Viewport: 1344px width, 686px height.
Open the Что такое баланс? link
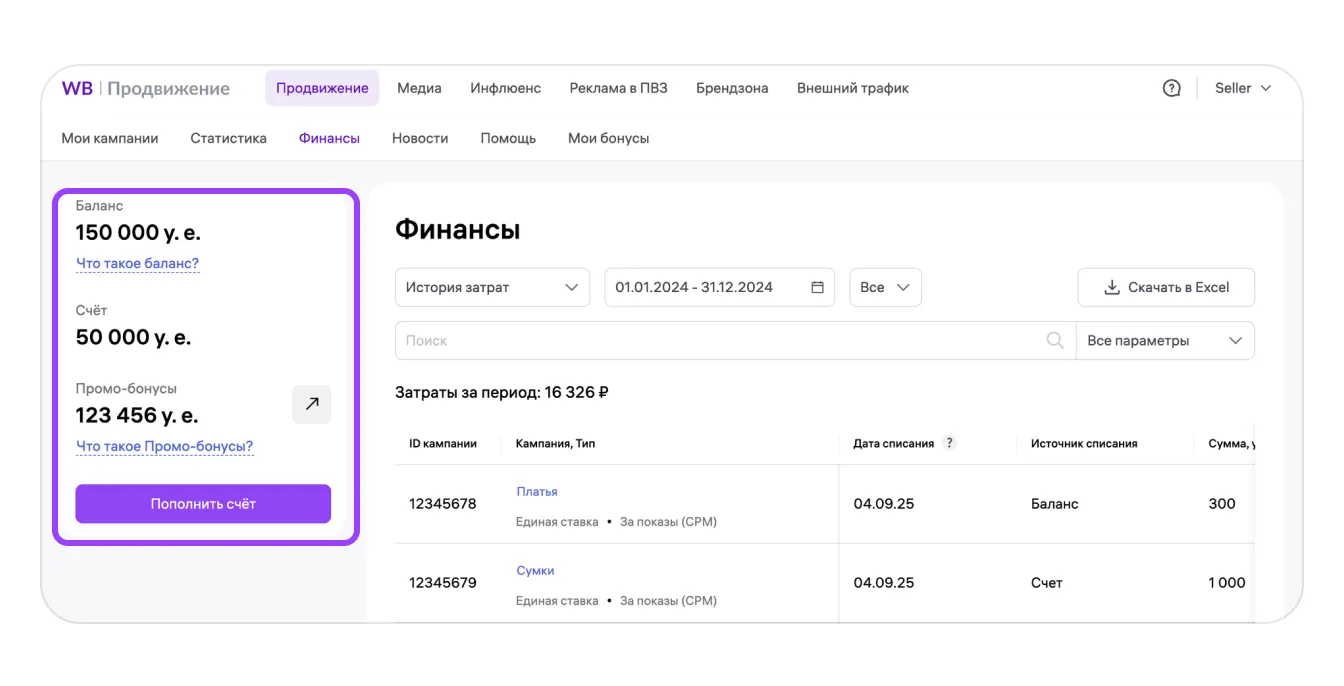pyautogui.click(x=137, y=264)
